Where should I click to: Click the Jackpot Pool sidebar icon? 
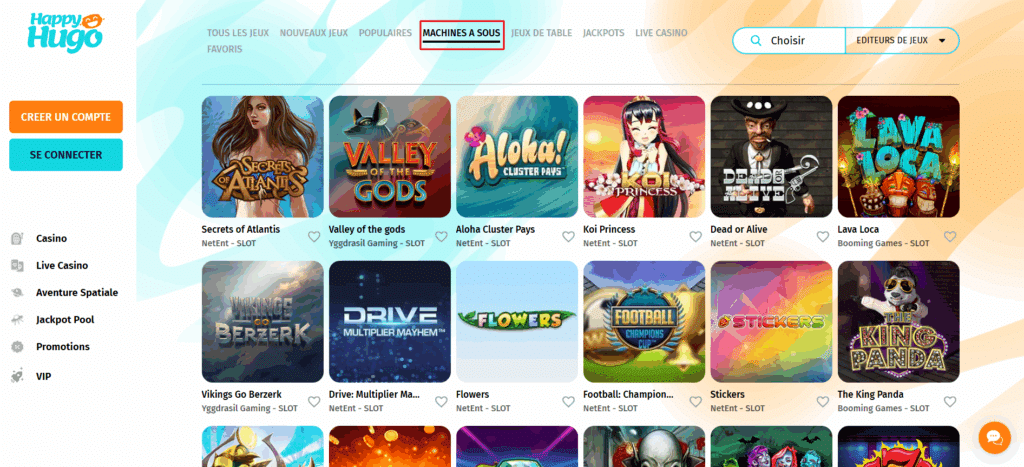click(18, 320)
